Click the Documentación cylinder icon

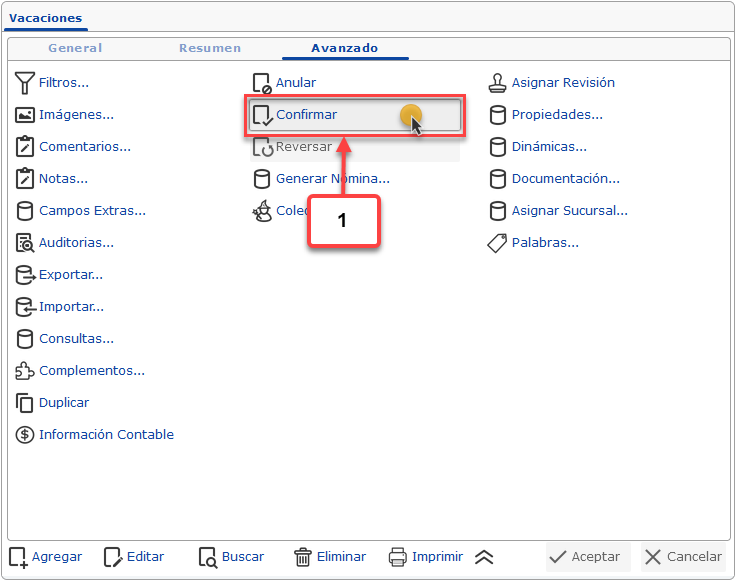click(498, 179)
